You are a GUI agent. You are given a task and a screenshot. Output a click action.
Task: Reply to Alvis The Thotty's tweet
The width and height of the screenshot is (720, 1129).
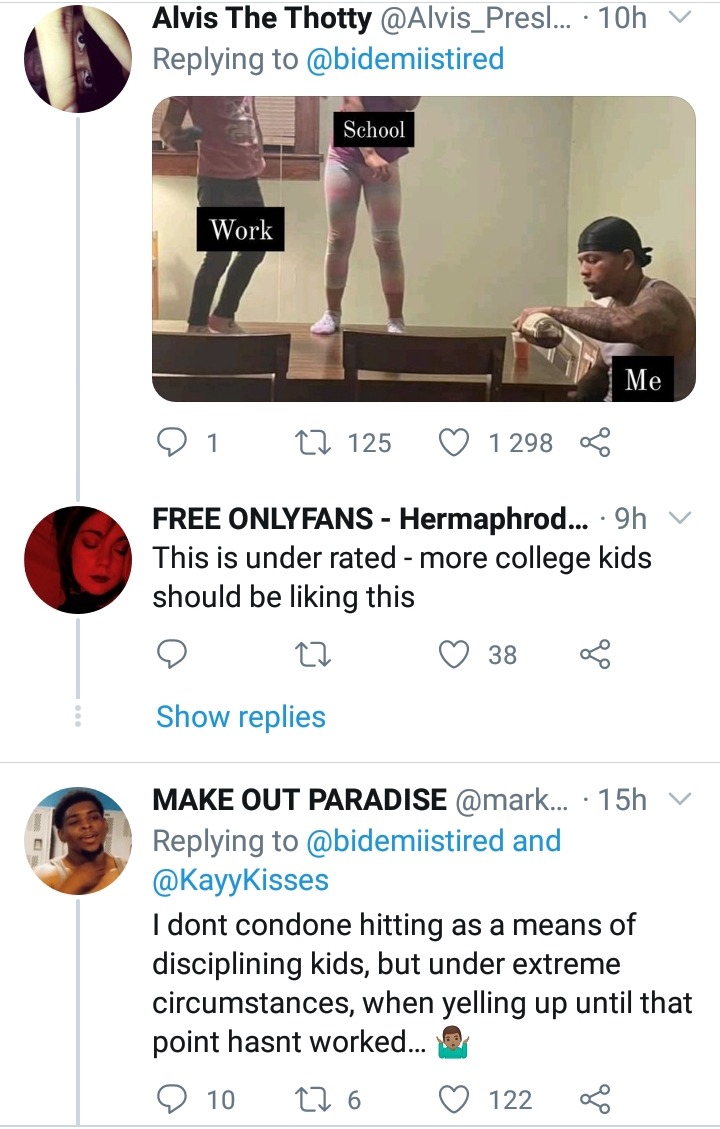click(172, 442)
